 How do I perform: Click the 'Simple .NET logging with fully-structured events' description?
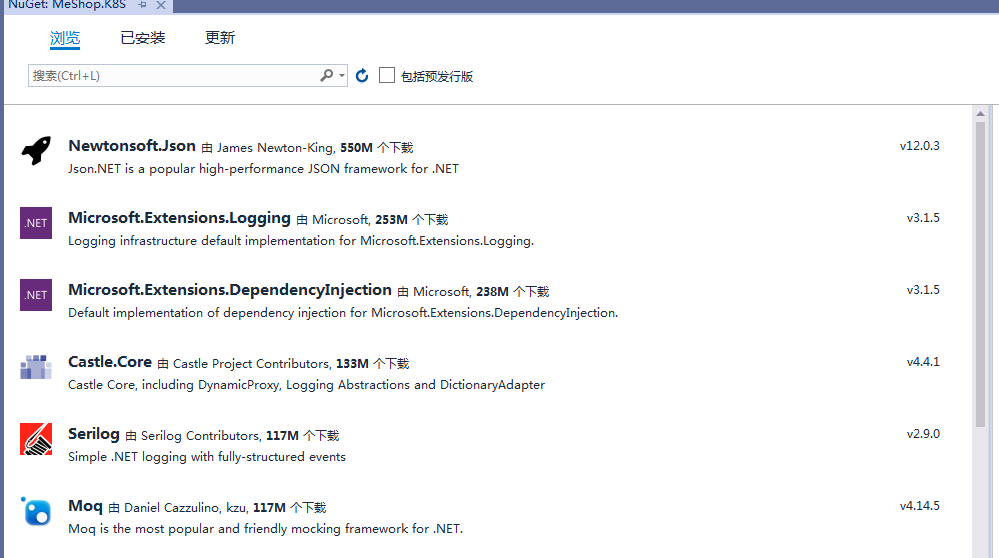point(207,457)
